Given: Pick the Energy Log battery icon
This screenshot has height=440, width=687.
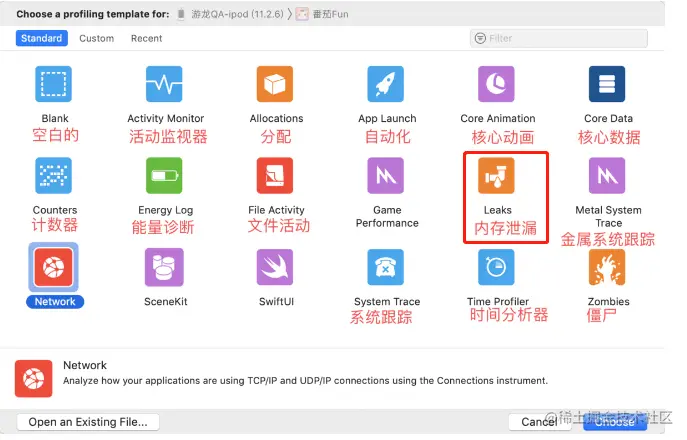Looking at the screenshot, I should pos(164,175).
